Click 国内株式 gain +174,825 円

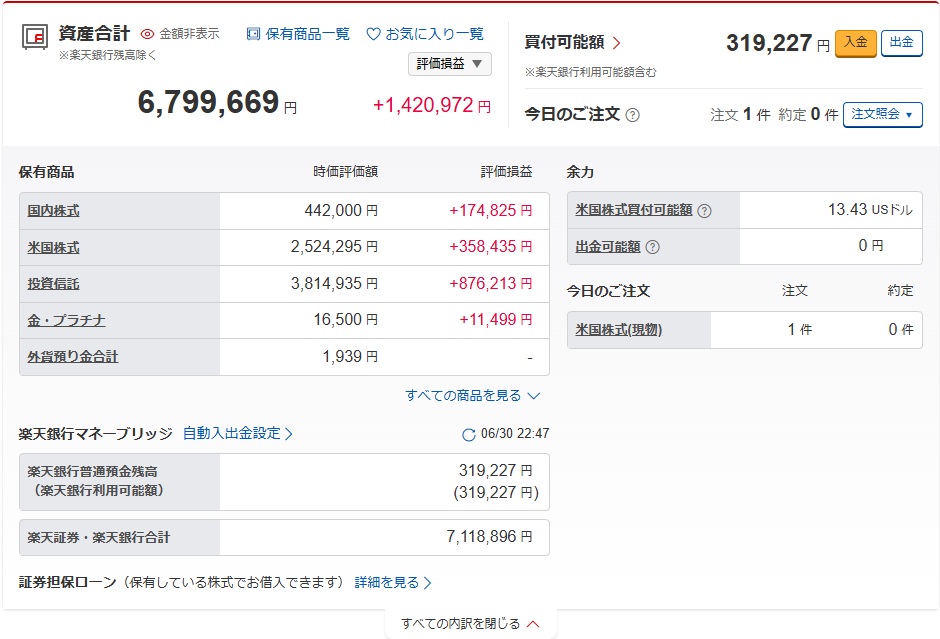[x=490, y=211]
